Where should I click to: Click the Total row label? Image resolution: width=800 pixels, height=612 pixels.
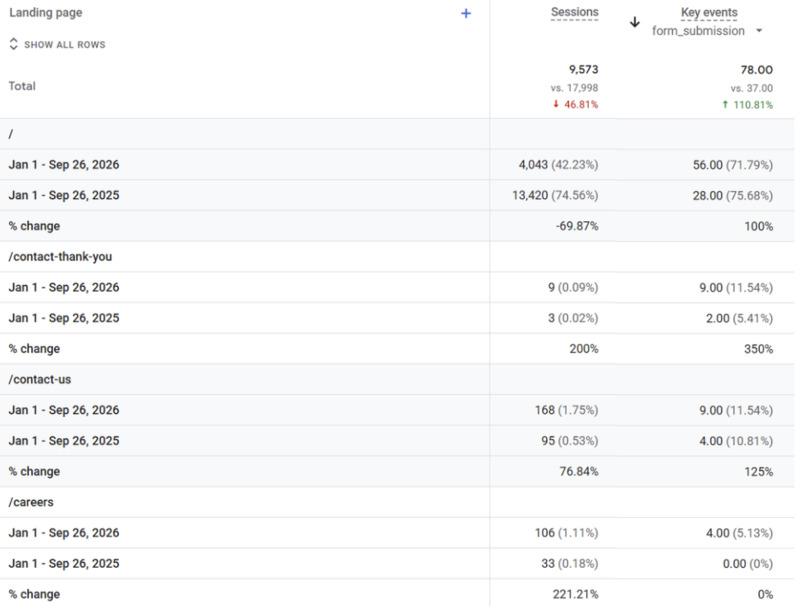click(x=22, y=86)
